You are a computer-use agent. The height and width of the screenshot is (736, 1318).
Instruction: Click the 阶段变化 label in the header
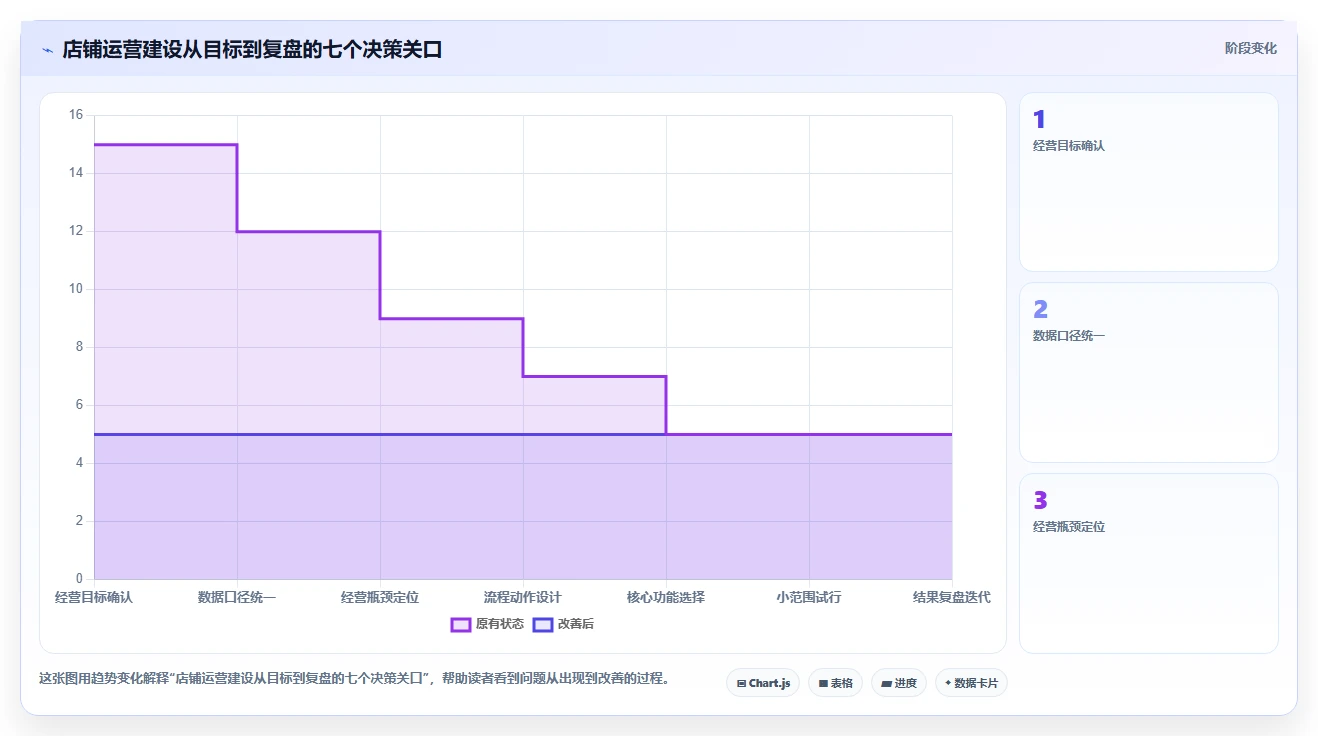1250,48
